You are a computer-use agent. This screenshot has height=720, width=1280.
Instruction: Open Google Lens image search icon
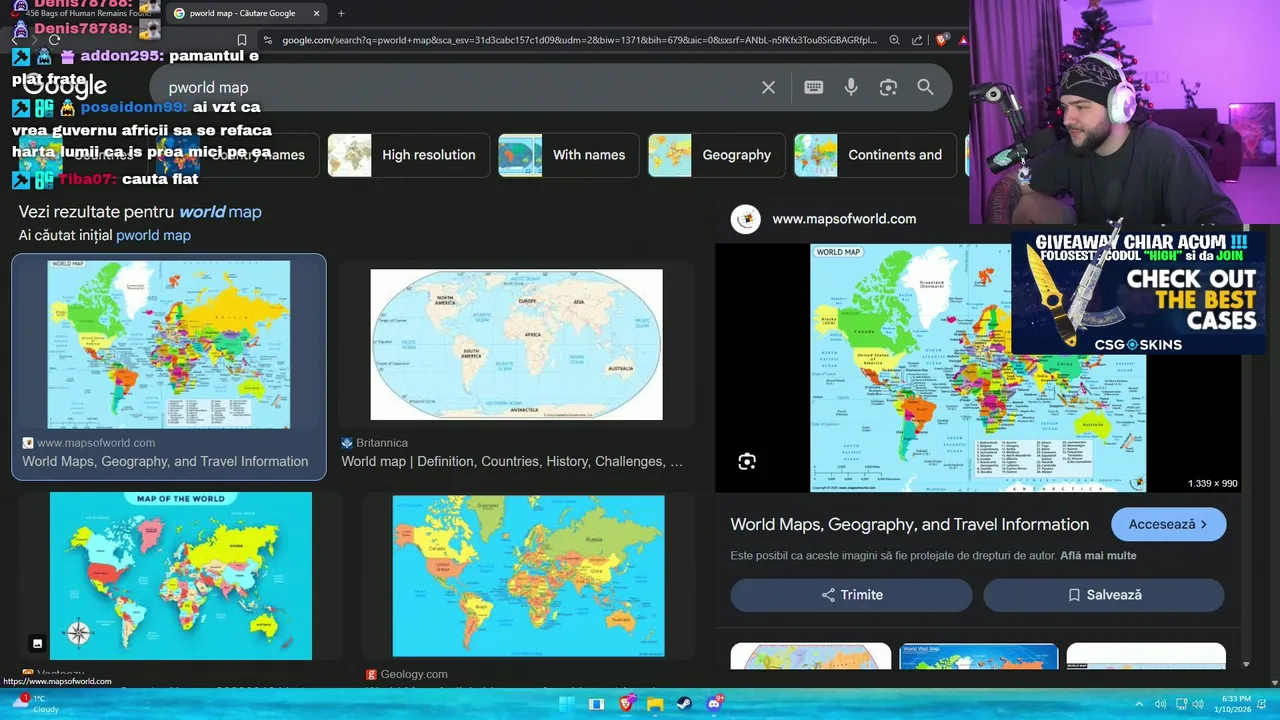coord(888,87)
